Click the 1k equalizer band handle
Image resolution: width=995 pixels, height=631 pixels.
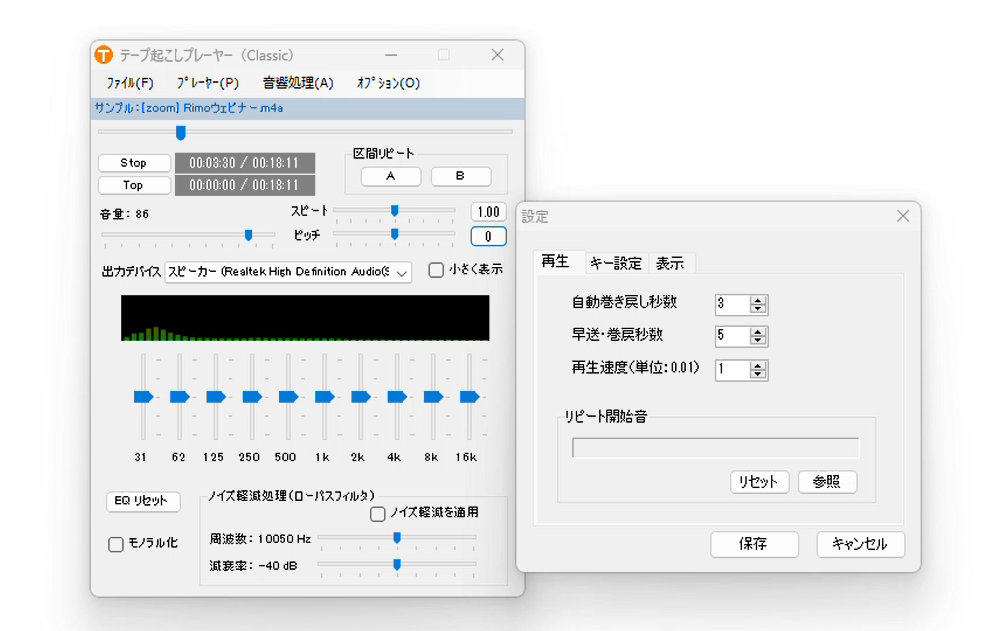pos(324,397)
